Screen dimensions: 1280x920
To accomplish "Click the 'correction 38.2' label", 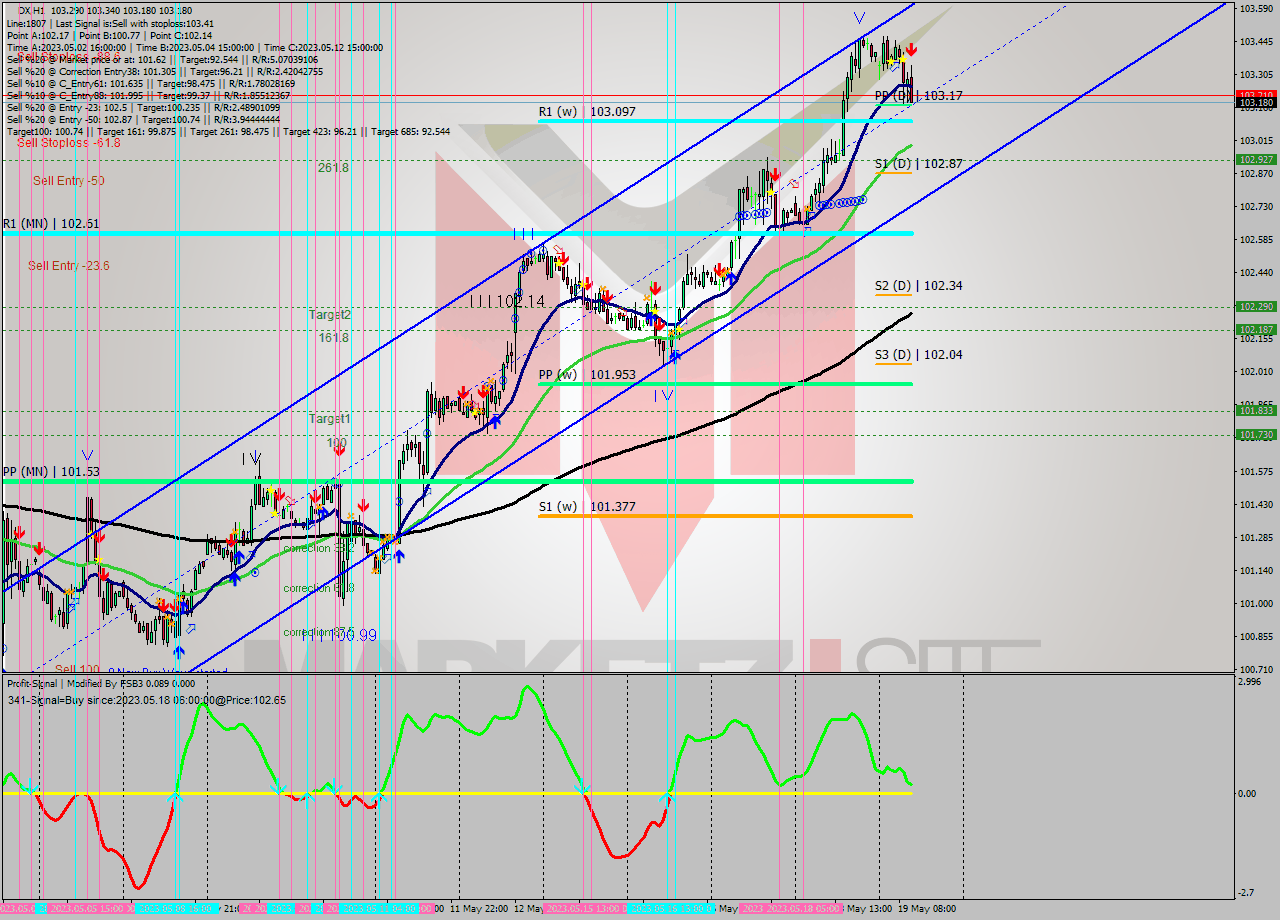I will pyautogui.click(x=319, y=548).
